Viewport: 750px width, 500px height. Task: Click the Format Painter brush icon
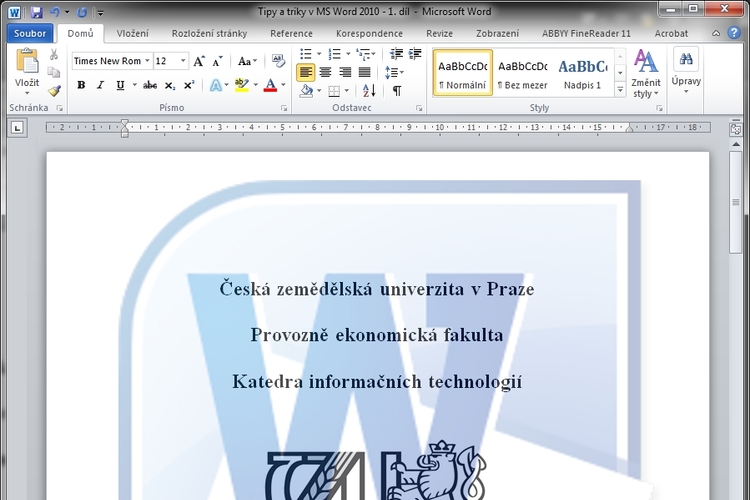[54, 91]
